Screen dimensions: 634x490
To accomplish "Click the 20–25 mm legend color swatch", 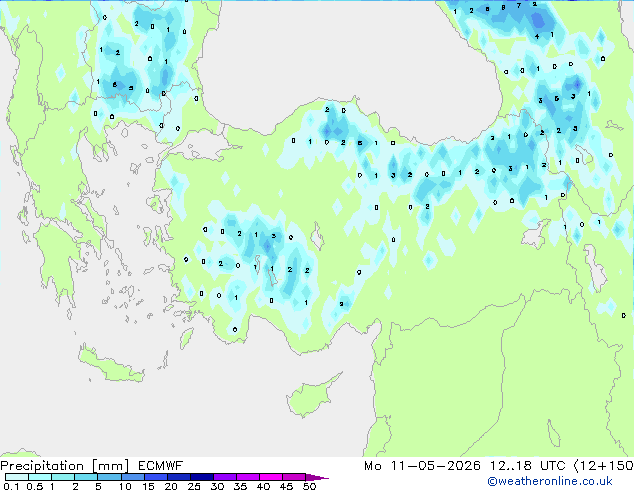I will click(178, 477).
